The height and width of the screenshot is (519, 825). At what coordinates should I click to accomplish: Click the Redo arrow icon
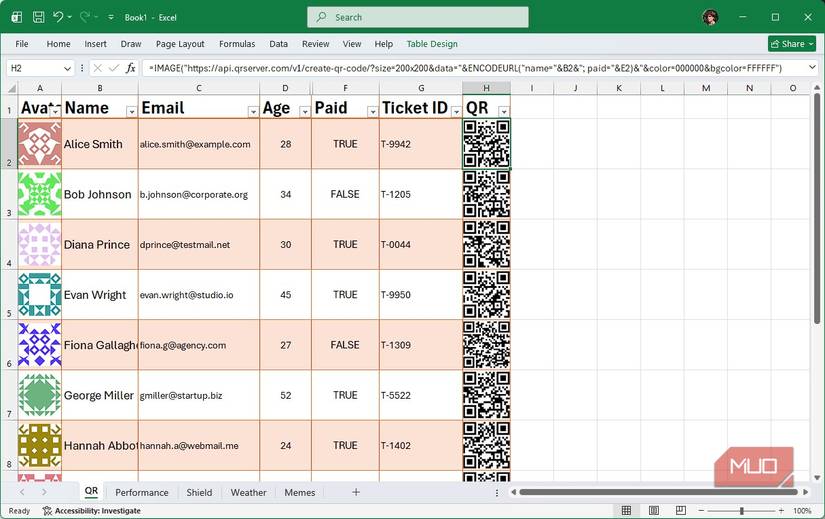[x=85, y=17]
